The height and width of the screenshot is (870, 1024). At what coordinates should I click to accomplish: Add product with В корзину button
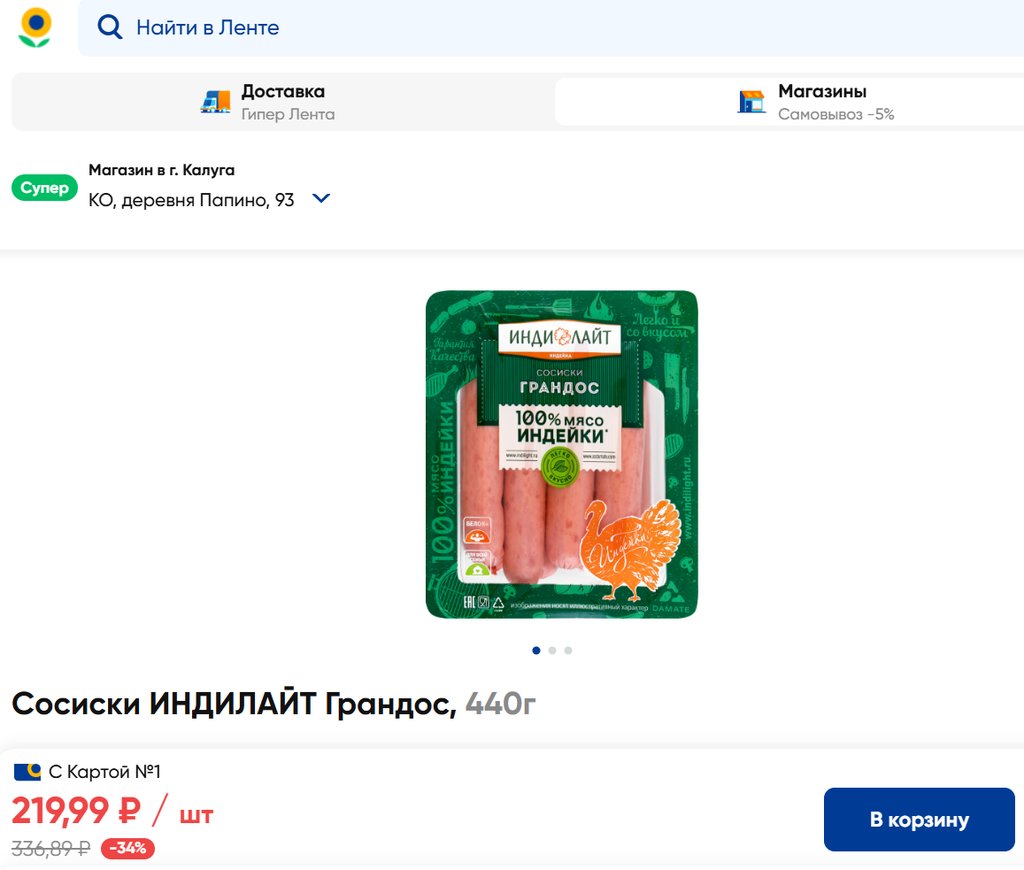coord(920,820)
